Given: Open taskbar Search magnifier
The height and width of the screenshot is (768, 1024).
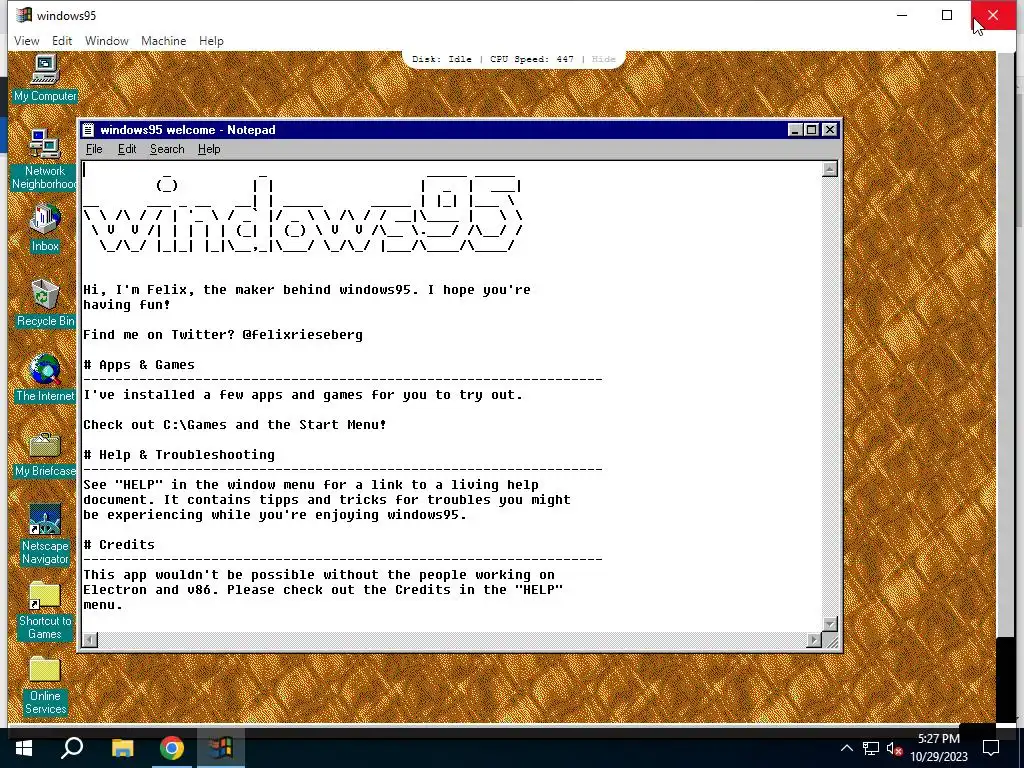Looking at the screenshot, I should (72, 748).
